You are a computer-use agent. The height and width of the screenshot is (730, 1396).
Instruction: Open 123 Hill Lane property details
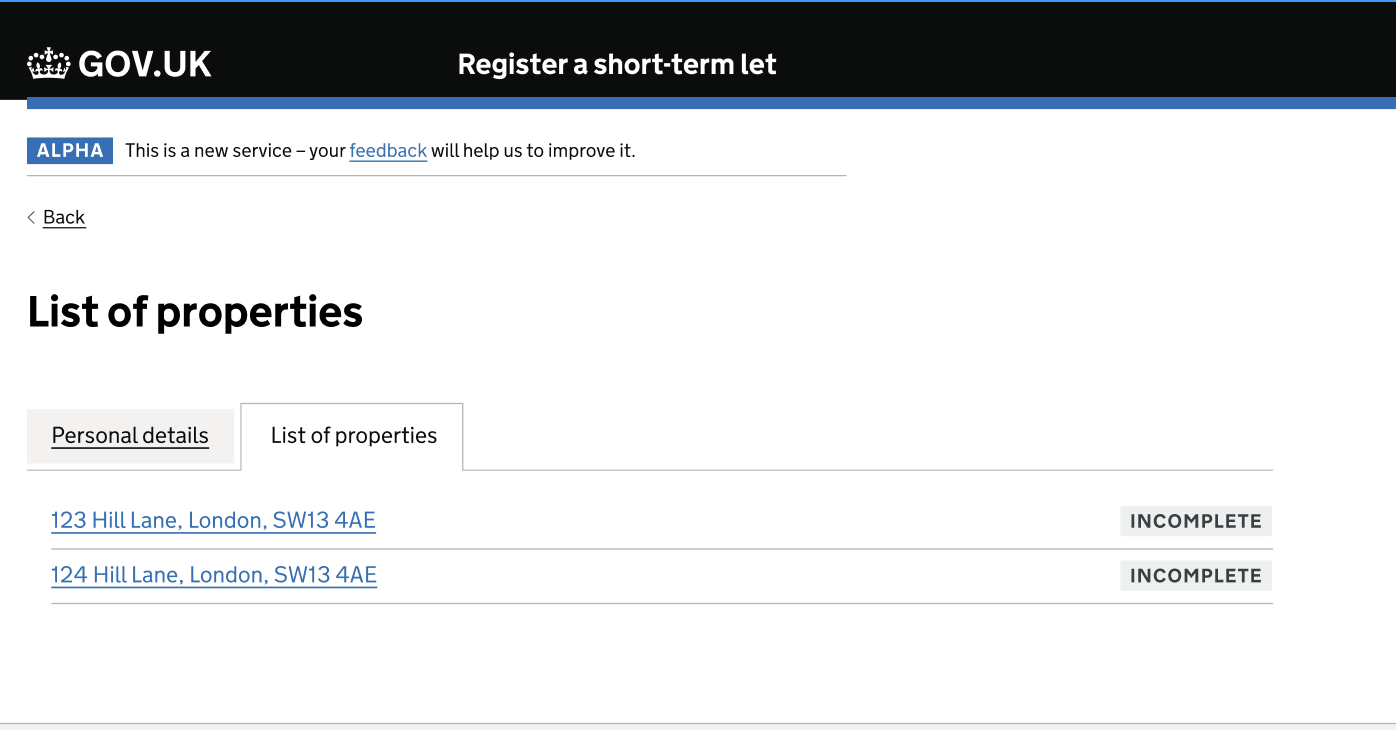click(213, 520)
